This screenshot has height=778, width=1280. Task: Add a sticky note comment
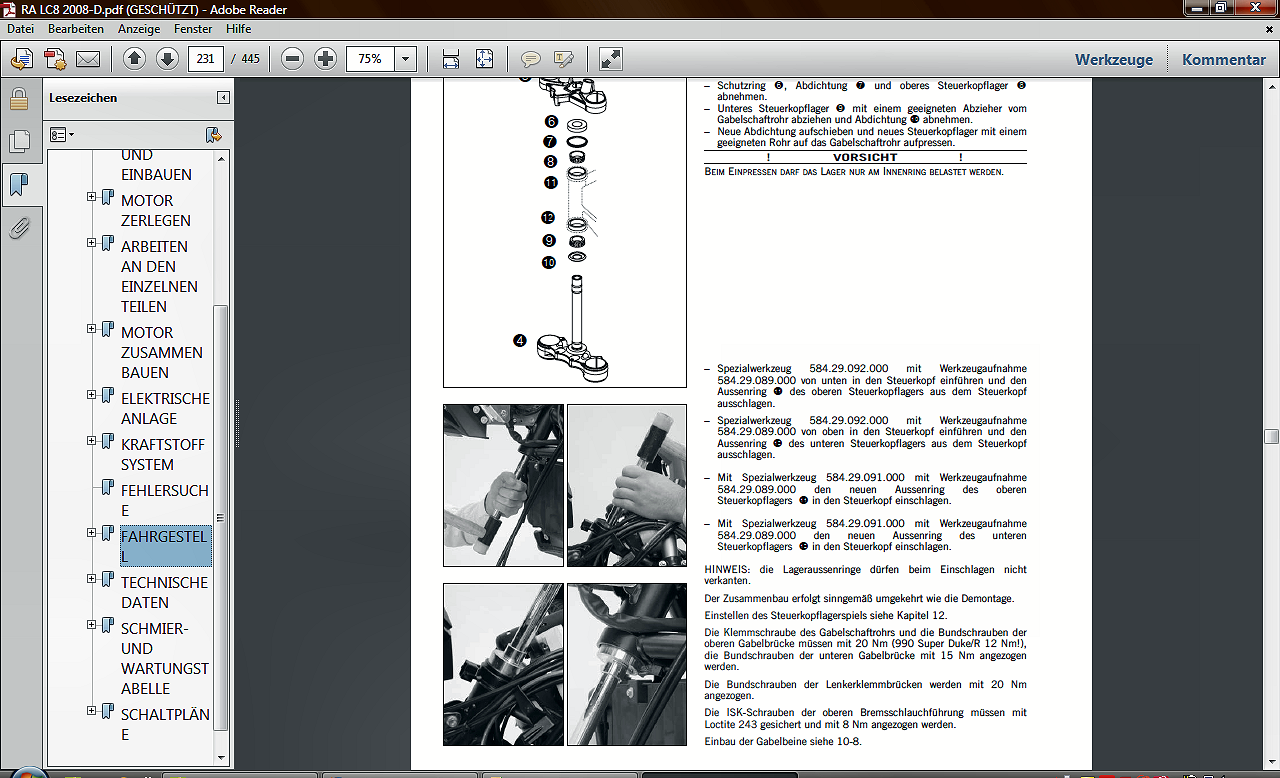tap(530, 59)
